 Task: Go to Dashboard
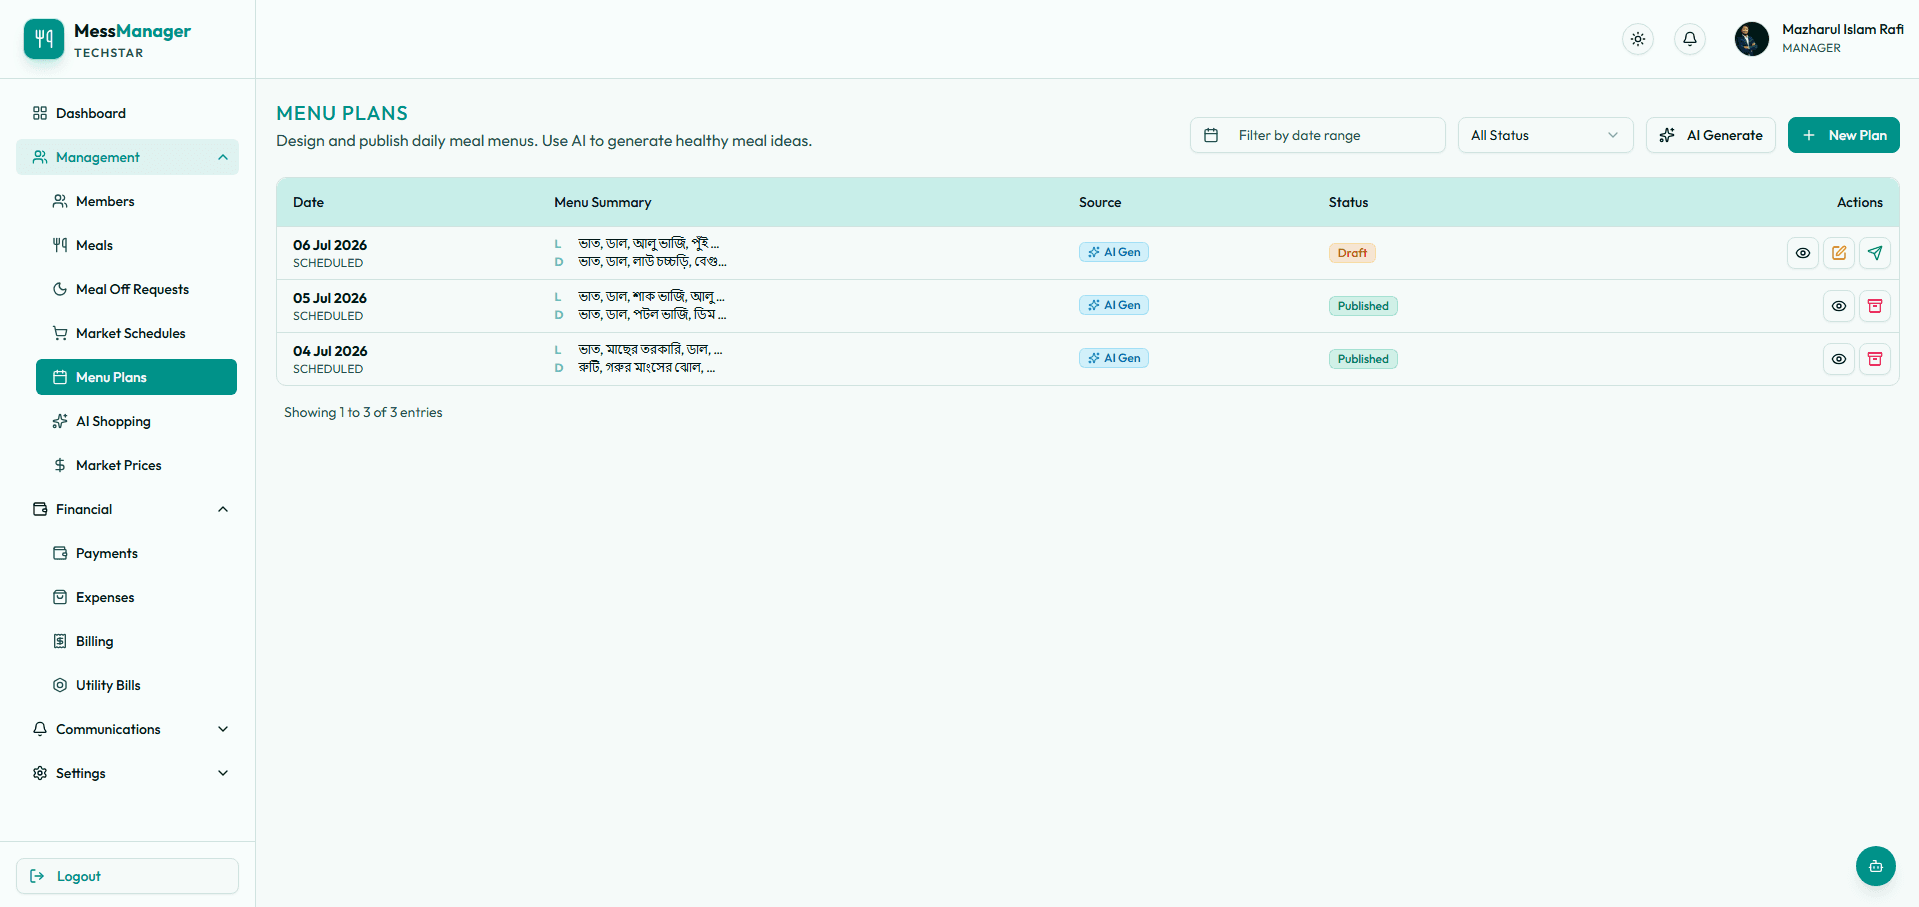click(x=127, y=113)
